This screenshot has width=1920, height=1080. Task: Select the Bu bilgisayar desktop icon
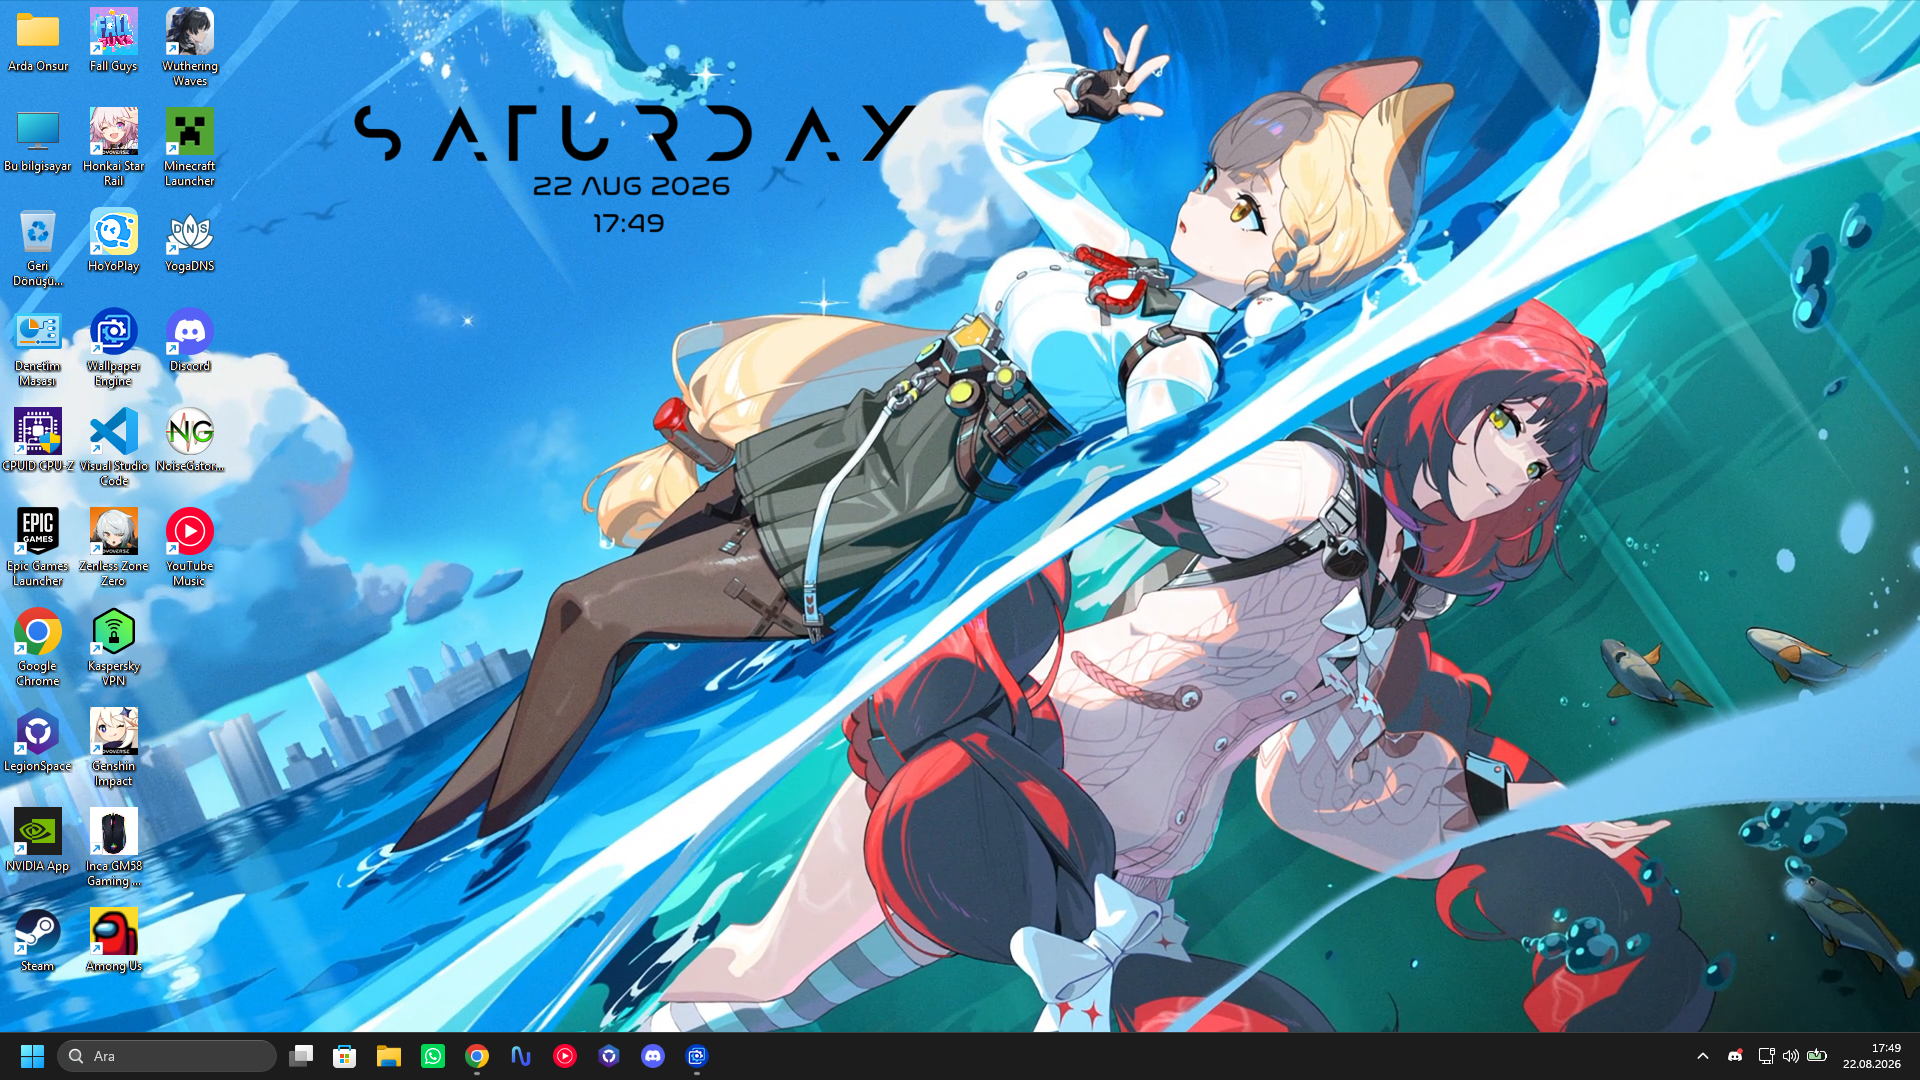(38, 140)
